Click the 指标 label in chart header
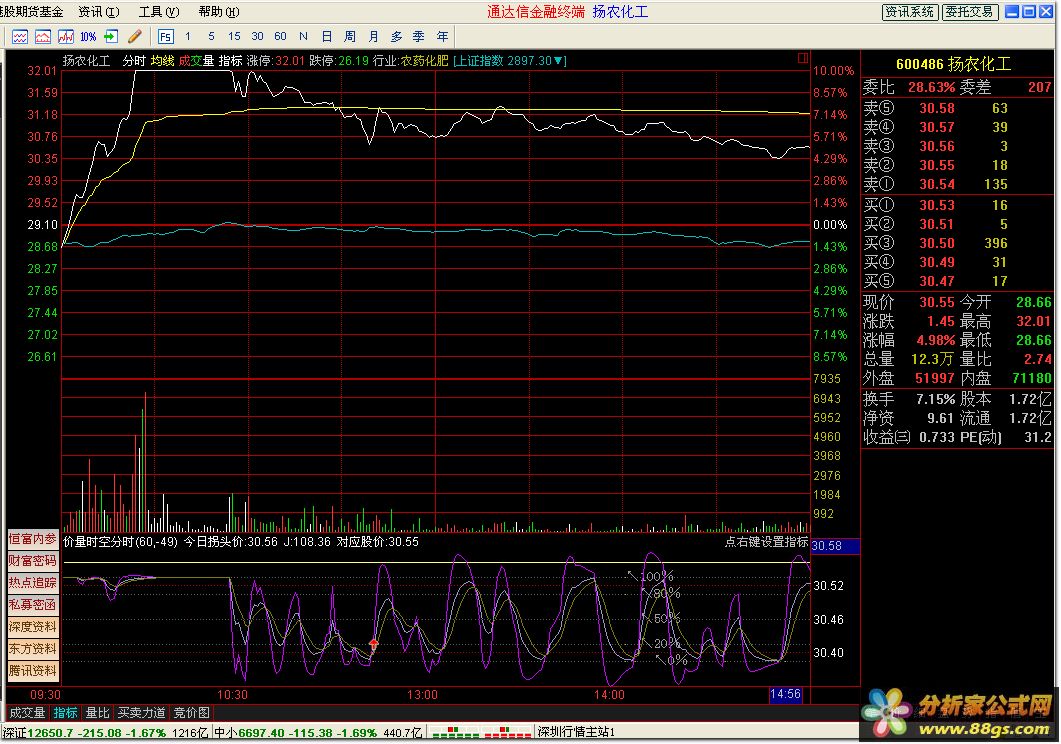The image size is (1061, 744). click(x=231, y=61)
